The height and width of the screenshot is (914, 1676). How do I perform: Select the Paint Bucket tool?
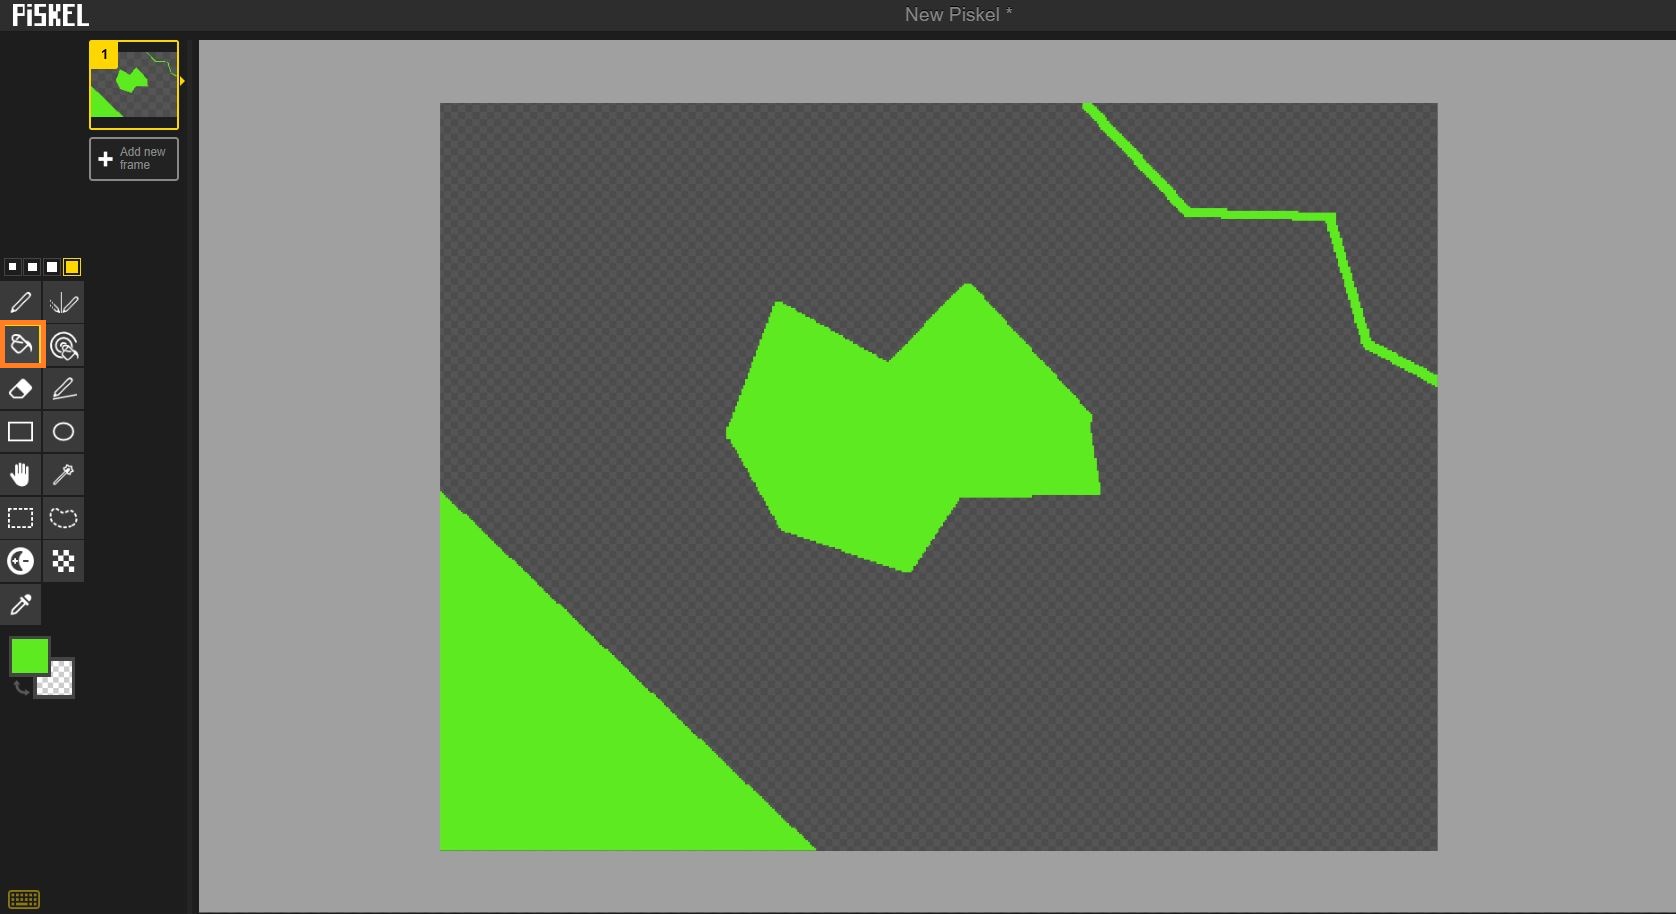(x=20, y=345)
